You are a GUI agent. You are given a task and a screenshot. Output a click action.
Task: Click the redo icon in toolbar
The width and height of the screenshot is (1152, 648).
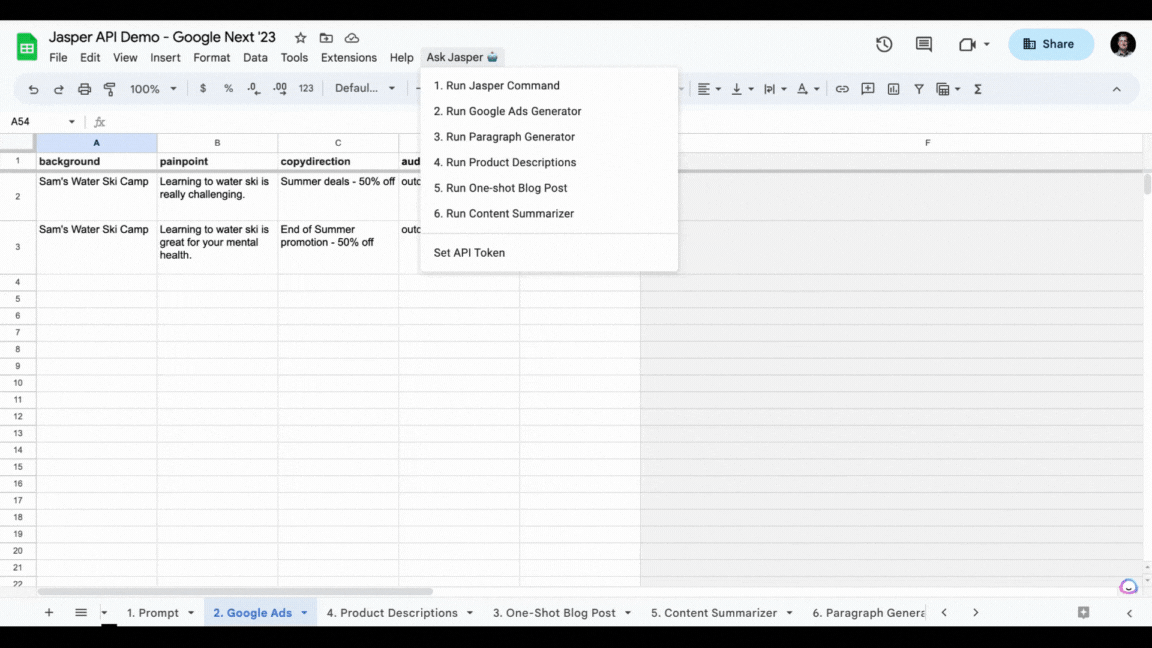pyautogui.click(x=59, y=89)
